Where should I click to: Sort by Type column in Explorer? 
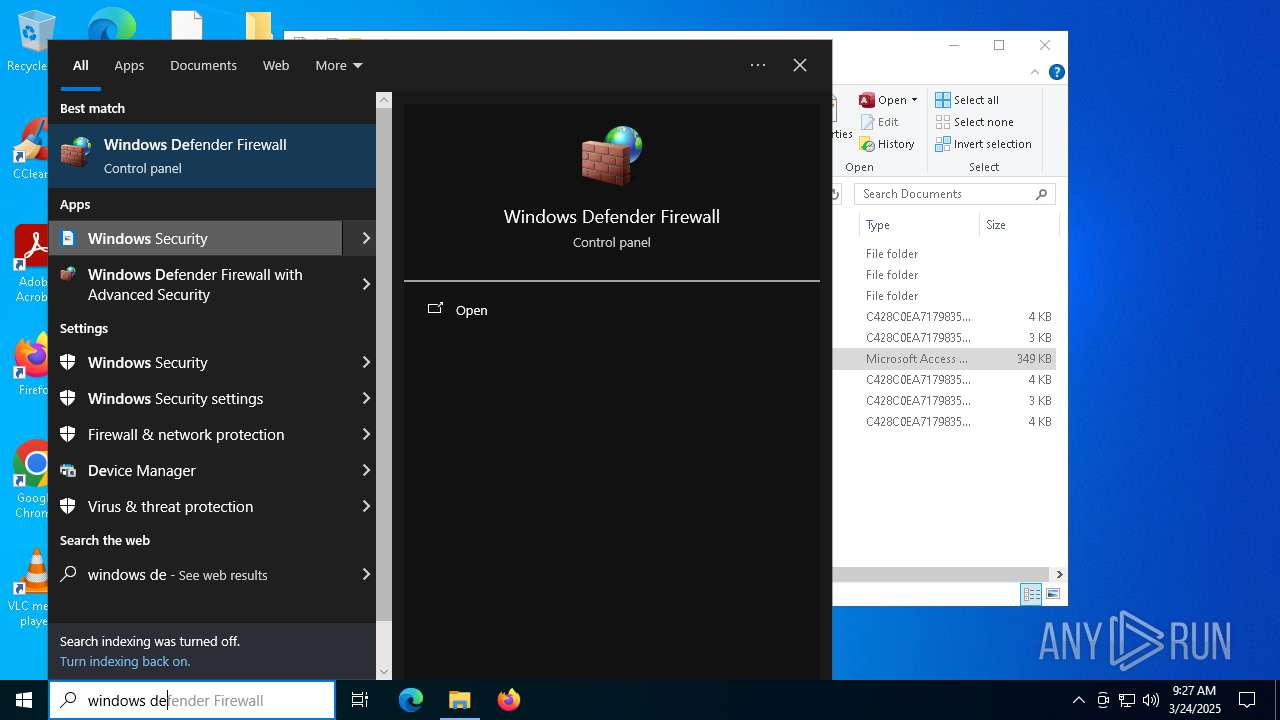pyautogui.click(x=918, y=225)
